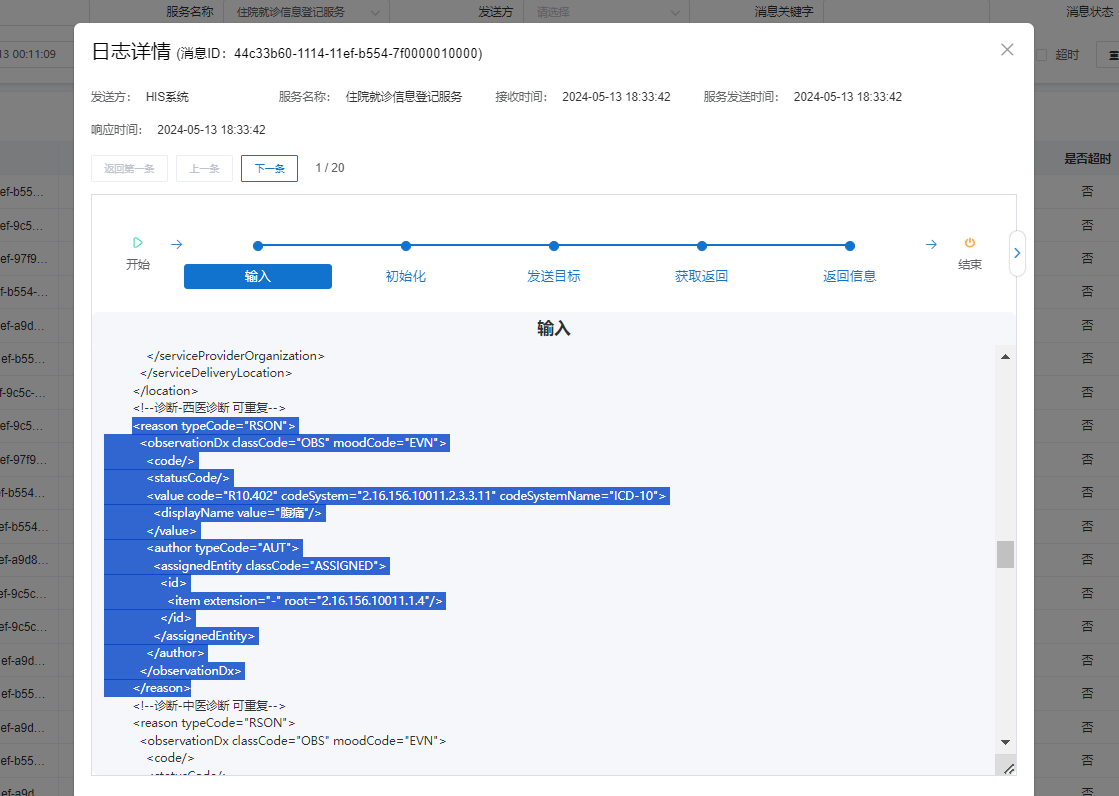The image size is (1119, 796).
Task: Click the timeline dot above 获取返回
Action: (x=702, y=246)
